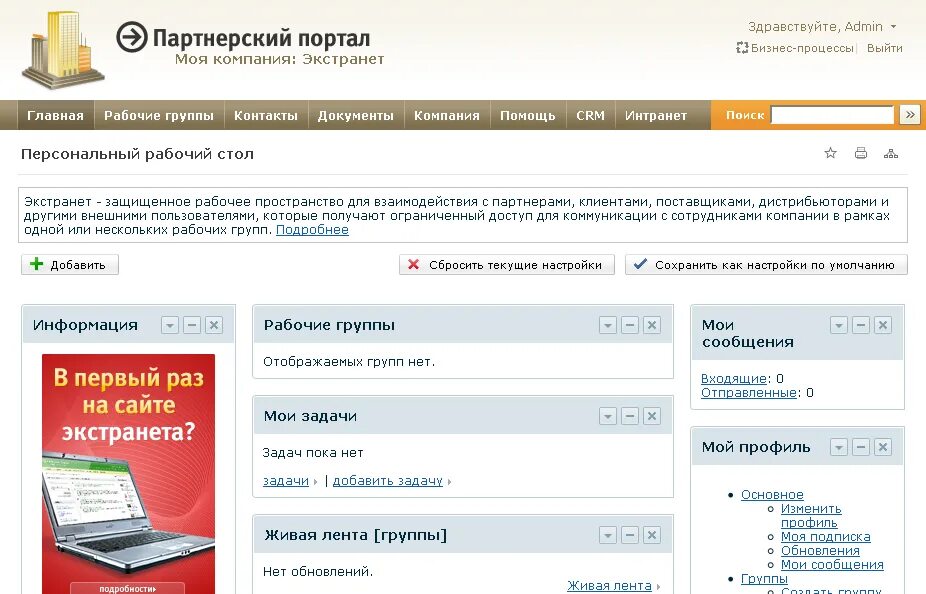Open the Живая лента link
926x594 pixels.
pos(609,585)
